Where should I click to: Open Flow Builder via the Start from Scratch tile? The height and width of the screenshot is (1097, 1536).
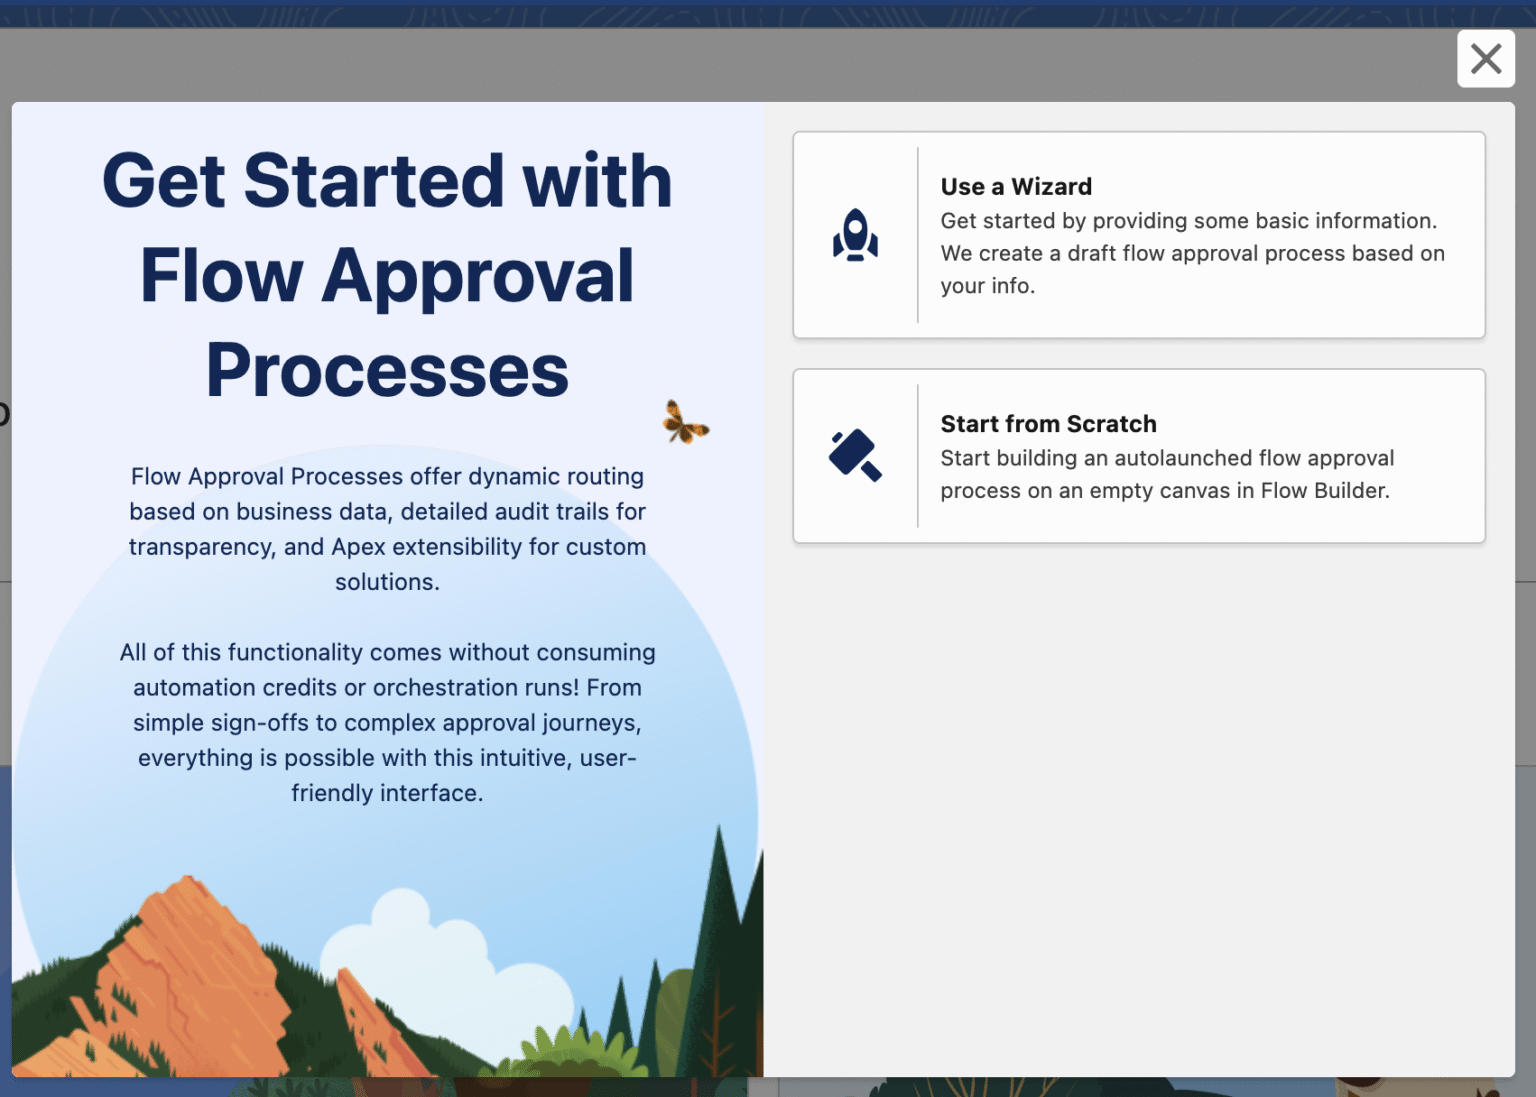click(x=1139, y=456)
